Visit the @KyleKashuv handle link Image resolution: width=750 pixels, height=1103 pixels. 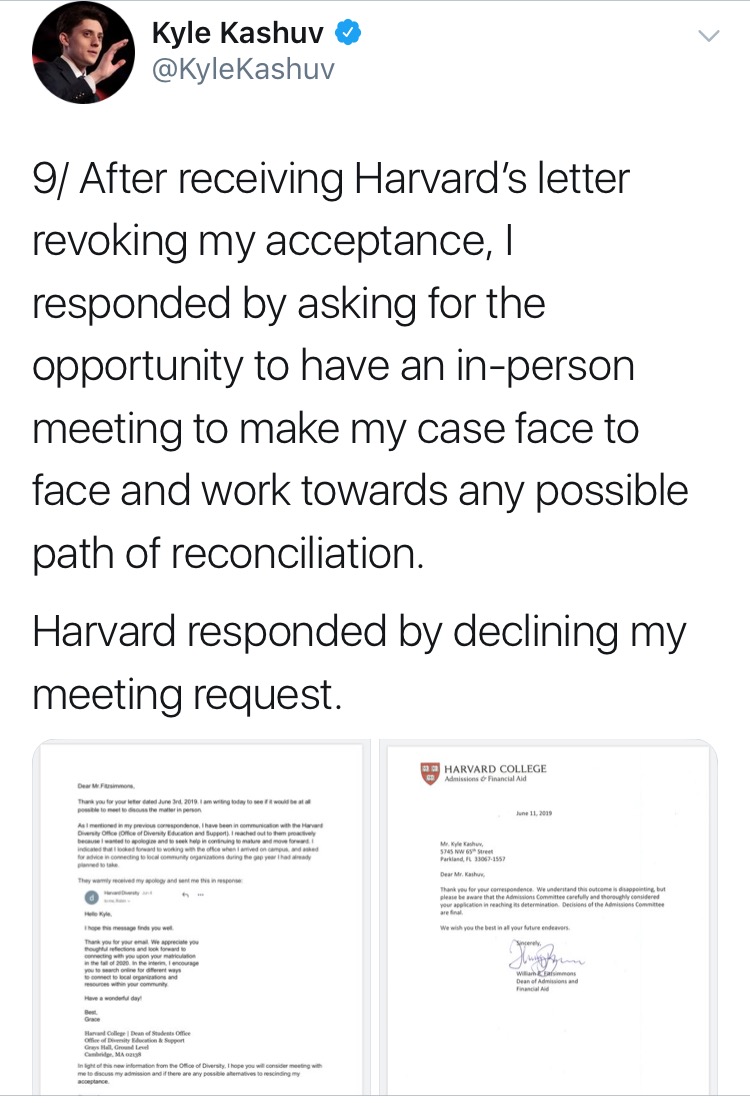tap(243, 69)
